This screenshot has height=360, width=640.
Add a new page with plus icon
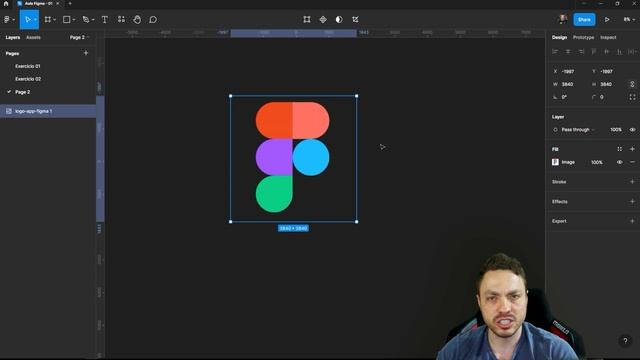coord(86,53)
